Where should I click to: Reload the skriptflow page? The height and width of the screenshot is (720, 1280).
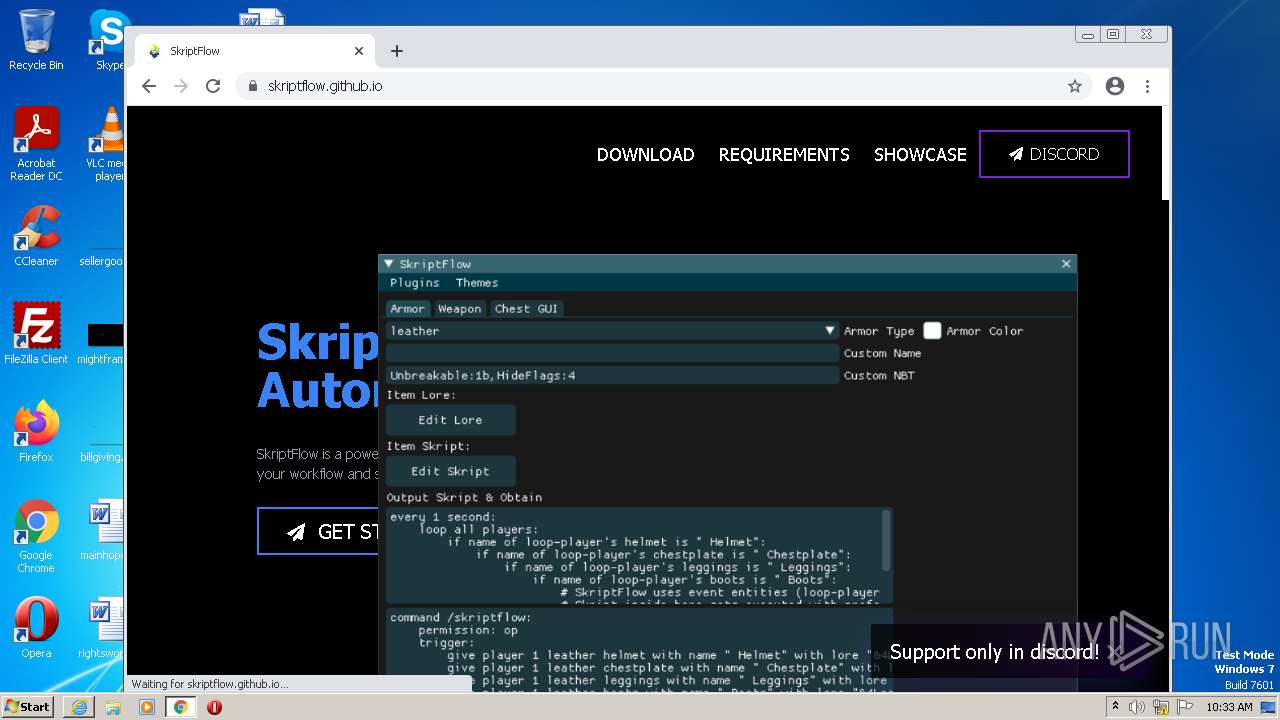pyautogui.click(x=213, y=86)
